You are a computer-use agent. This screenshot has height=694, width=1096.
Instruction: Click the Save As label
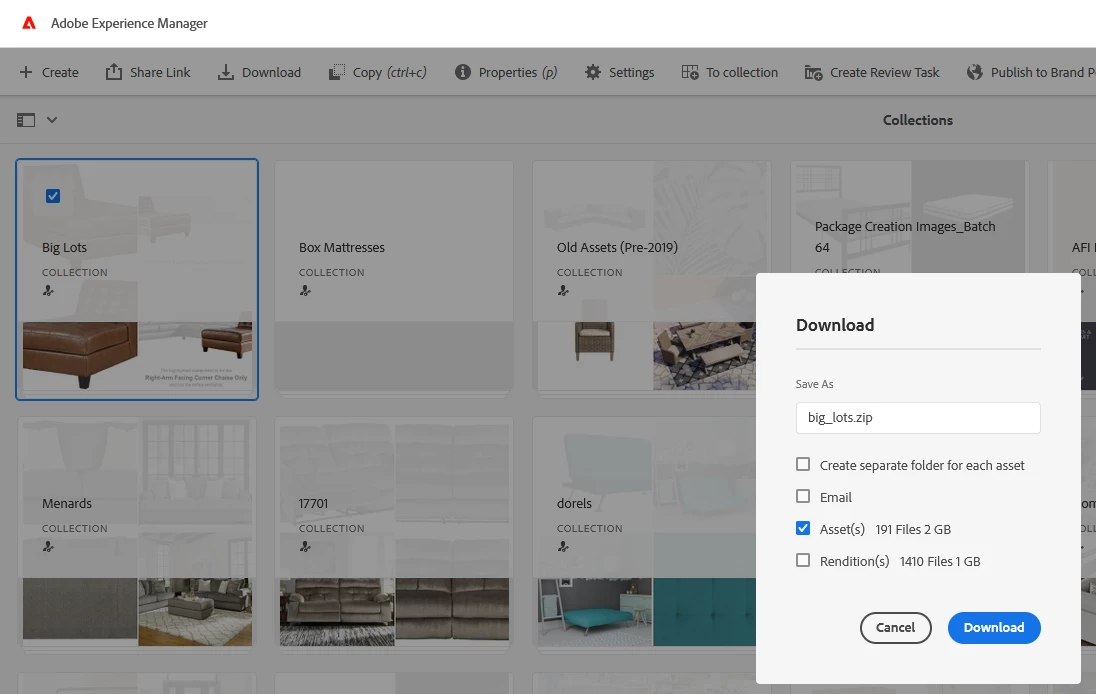coord(814,384)
